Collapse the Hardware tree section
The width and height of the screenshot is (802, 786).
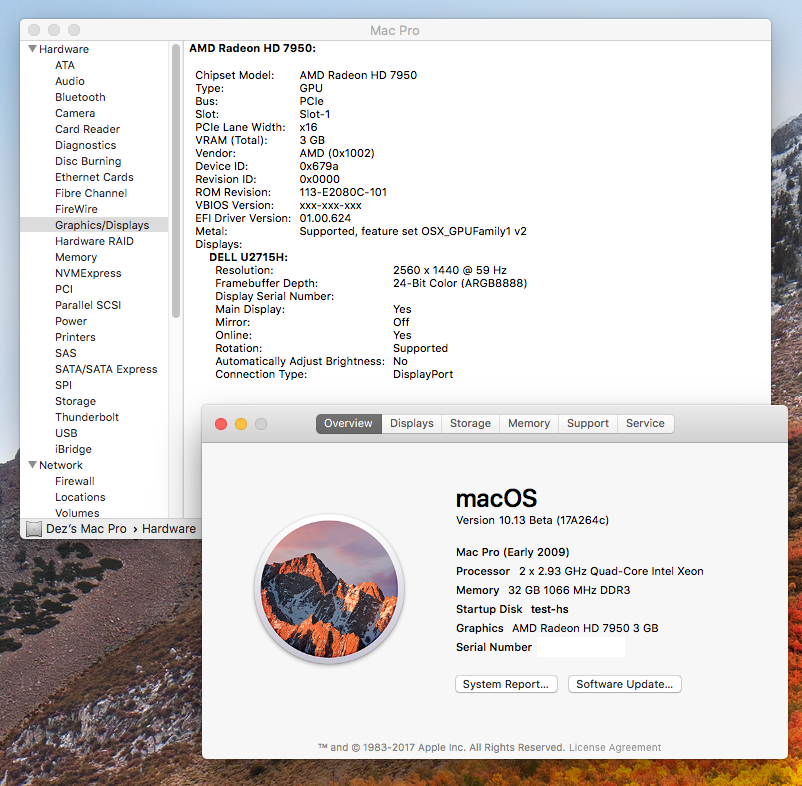[x=32, y=49]
